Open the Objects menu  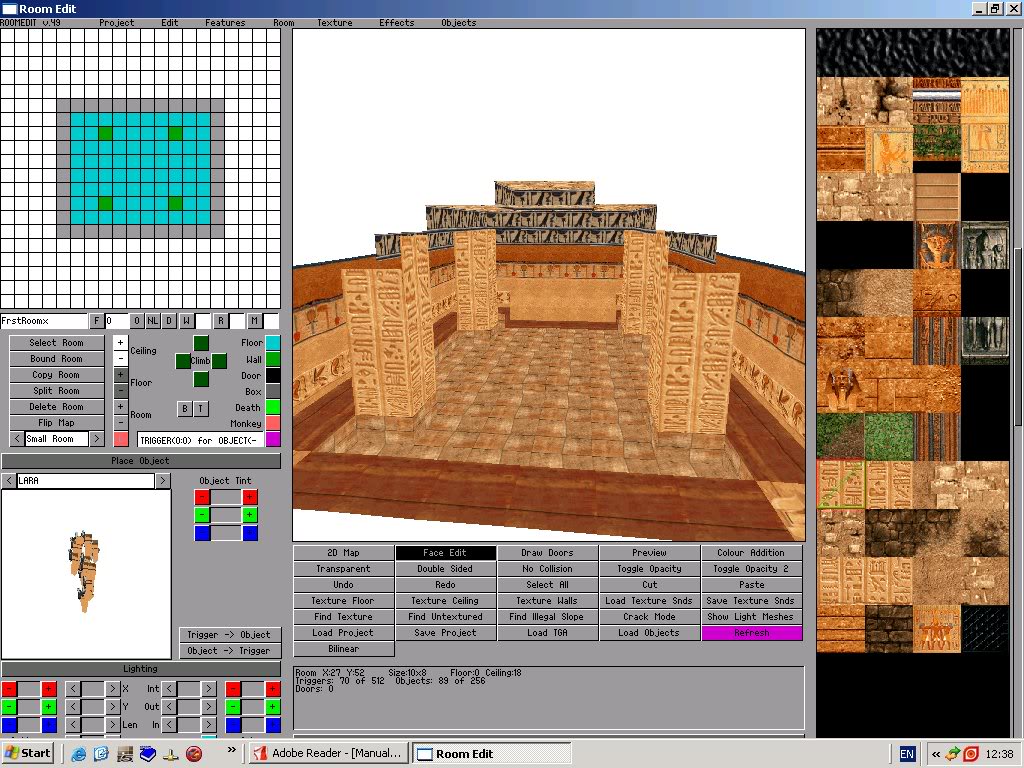click(458, 23)
